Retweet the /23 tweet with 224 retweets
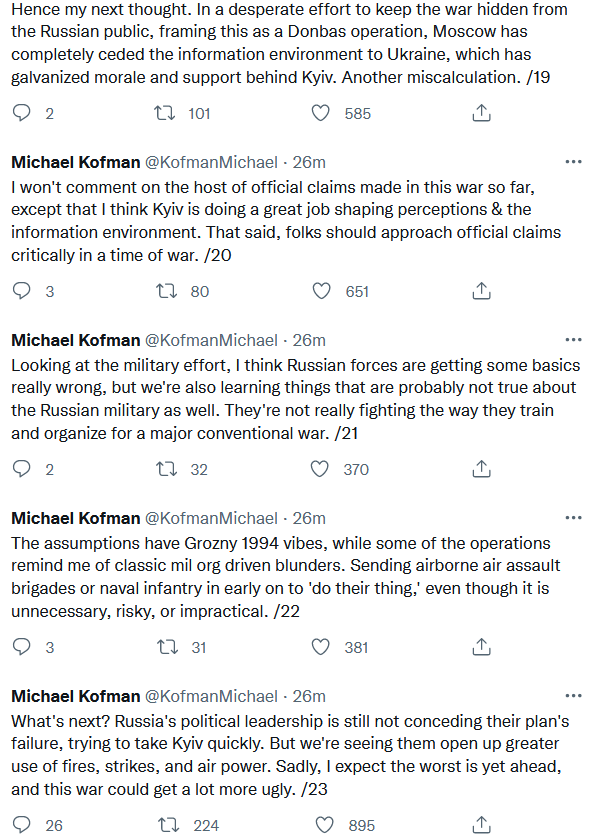Image resolution: width=598 pixels, height=838 pixels. tap(169, 825)
